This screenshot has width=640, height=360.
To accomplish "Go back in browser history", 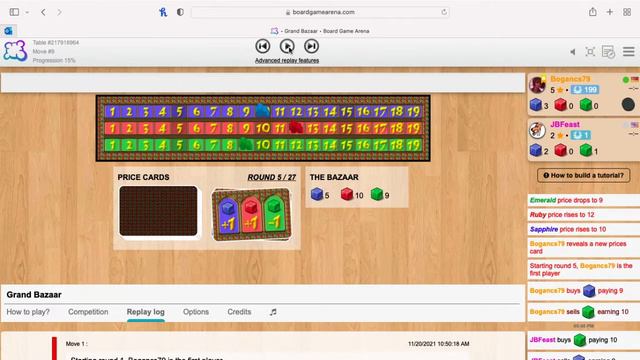I will coord(43,12).
